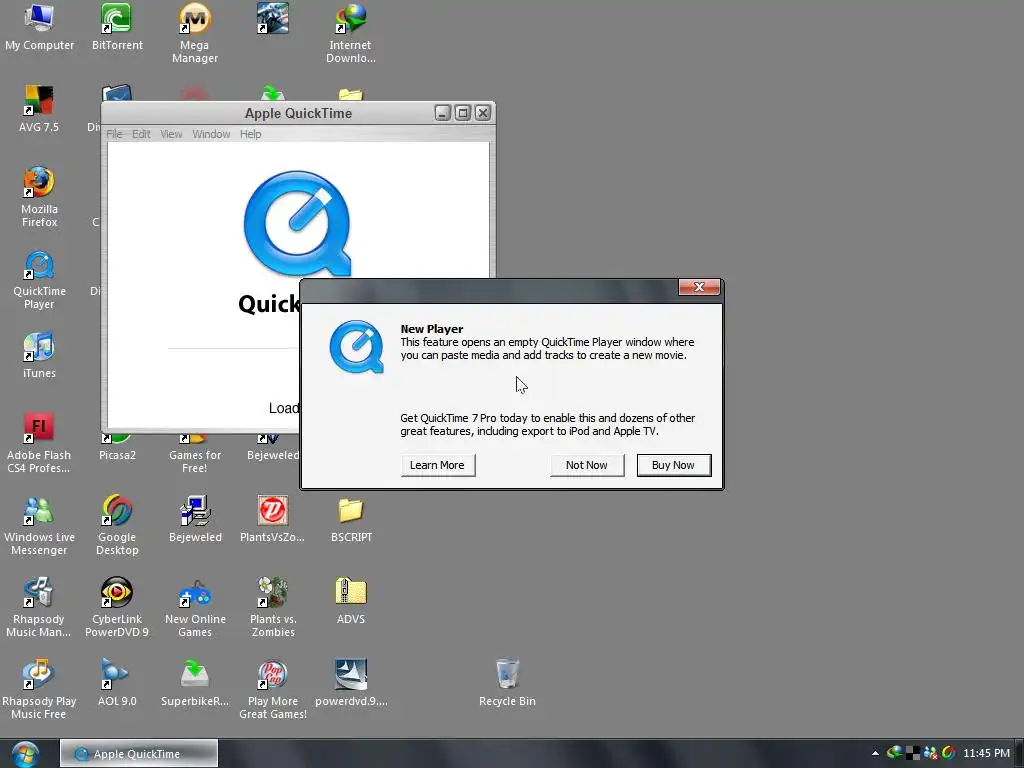1024x768 pixels.
Task: Open My Computer desktop icon
Action: (39, 27)
